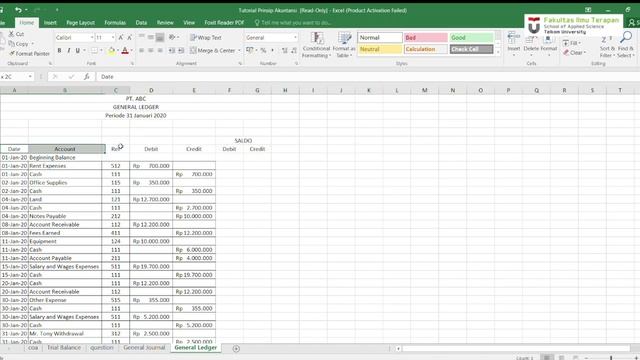Click Decrease Decimal icon

294,50
